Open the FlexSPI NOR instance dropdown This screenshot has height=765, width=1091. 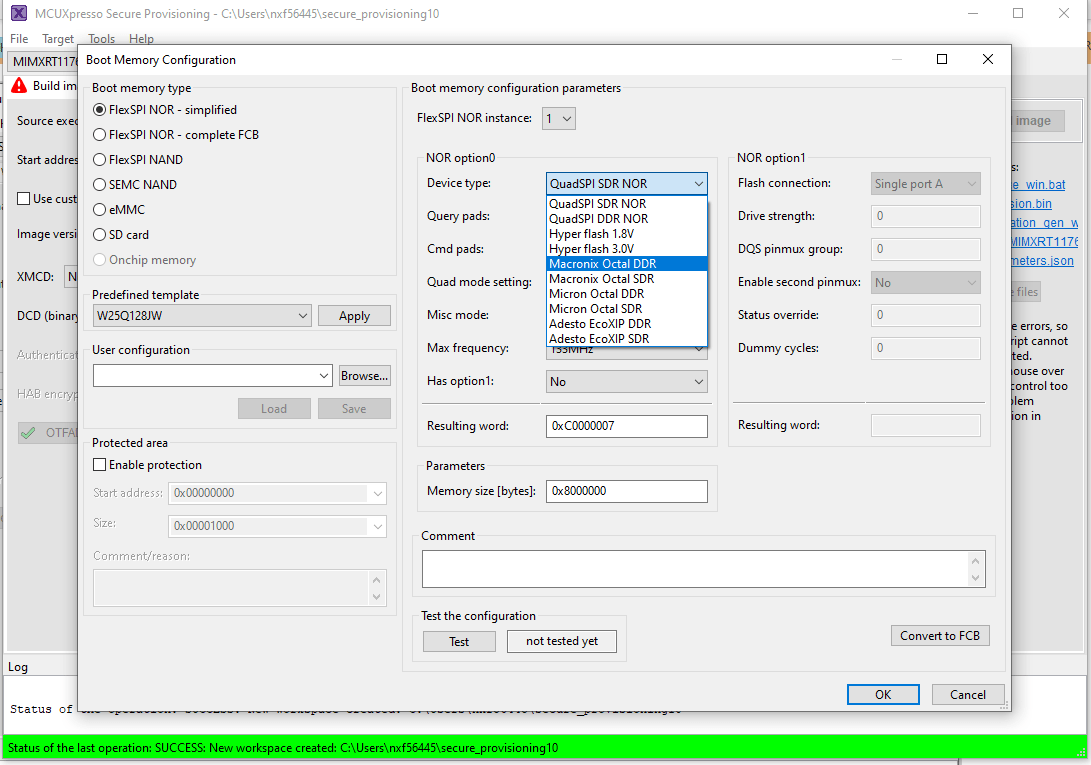[x=558, y=117]
